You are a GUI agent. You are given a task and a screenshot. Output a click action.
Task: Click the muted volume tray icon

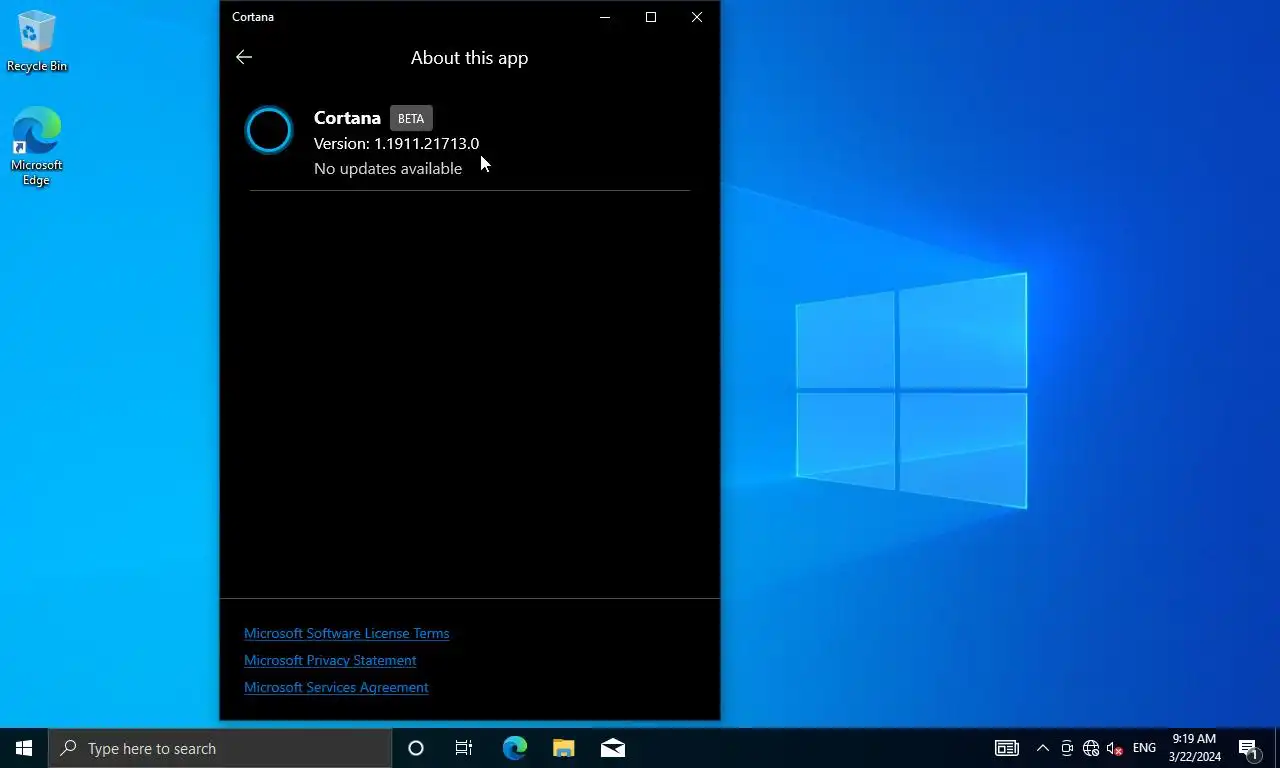coord(1115,748)
